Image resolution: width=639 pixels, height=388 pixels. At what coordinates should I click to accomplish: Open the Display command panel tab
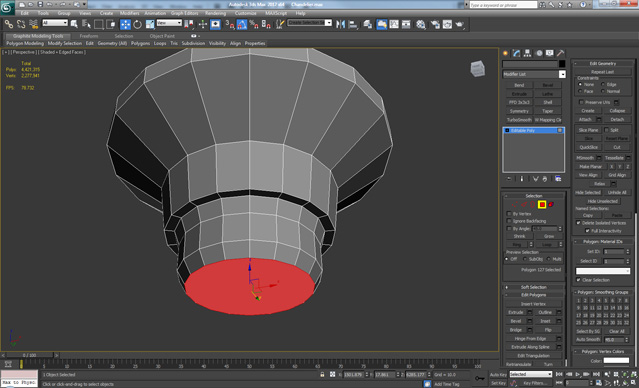(550, 53)
